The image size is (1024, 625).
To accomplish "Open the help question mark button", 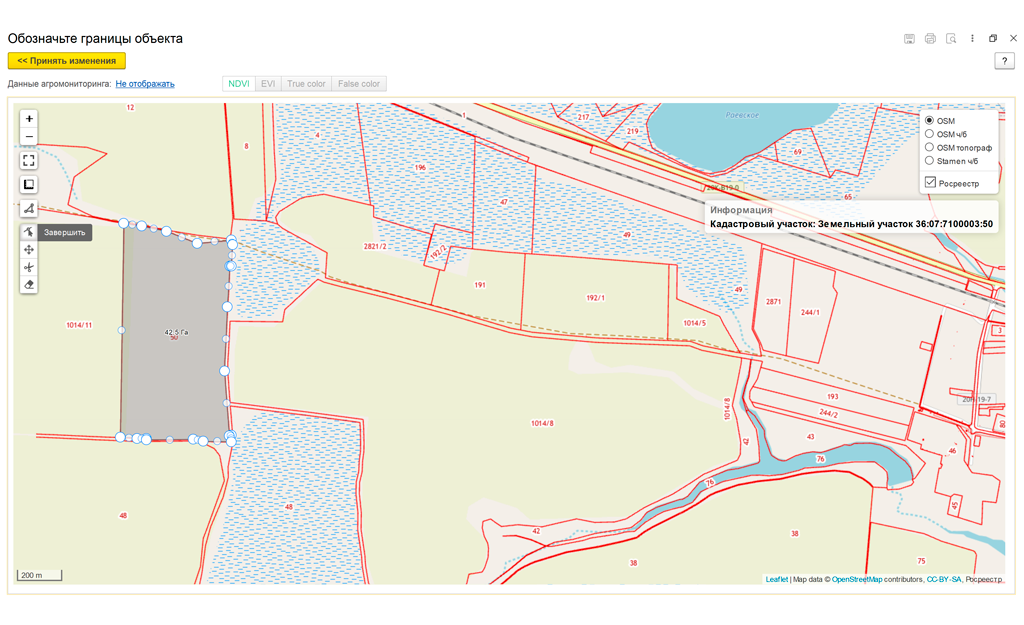I will [x=1004, y=61].
